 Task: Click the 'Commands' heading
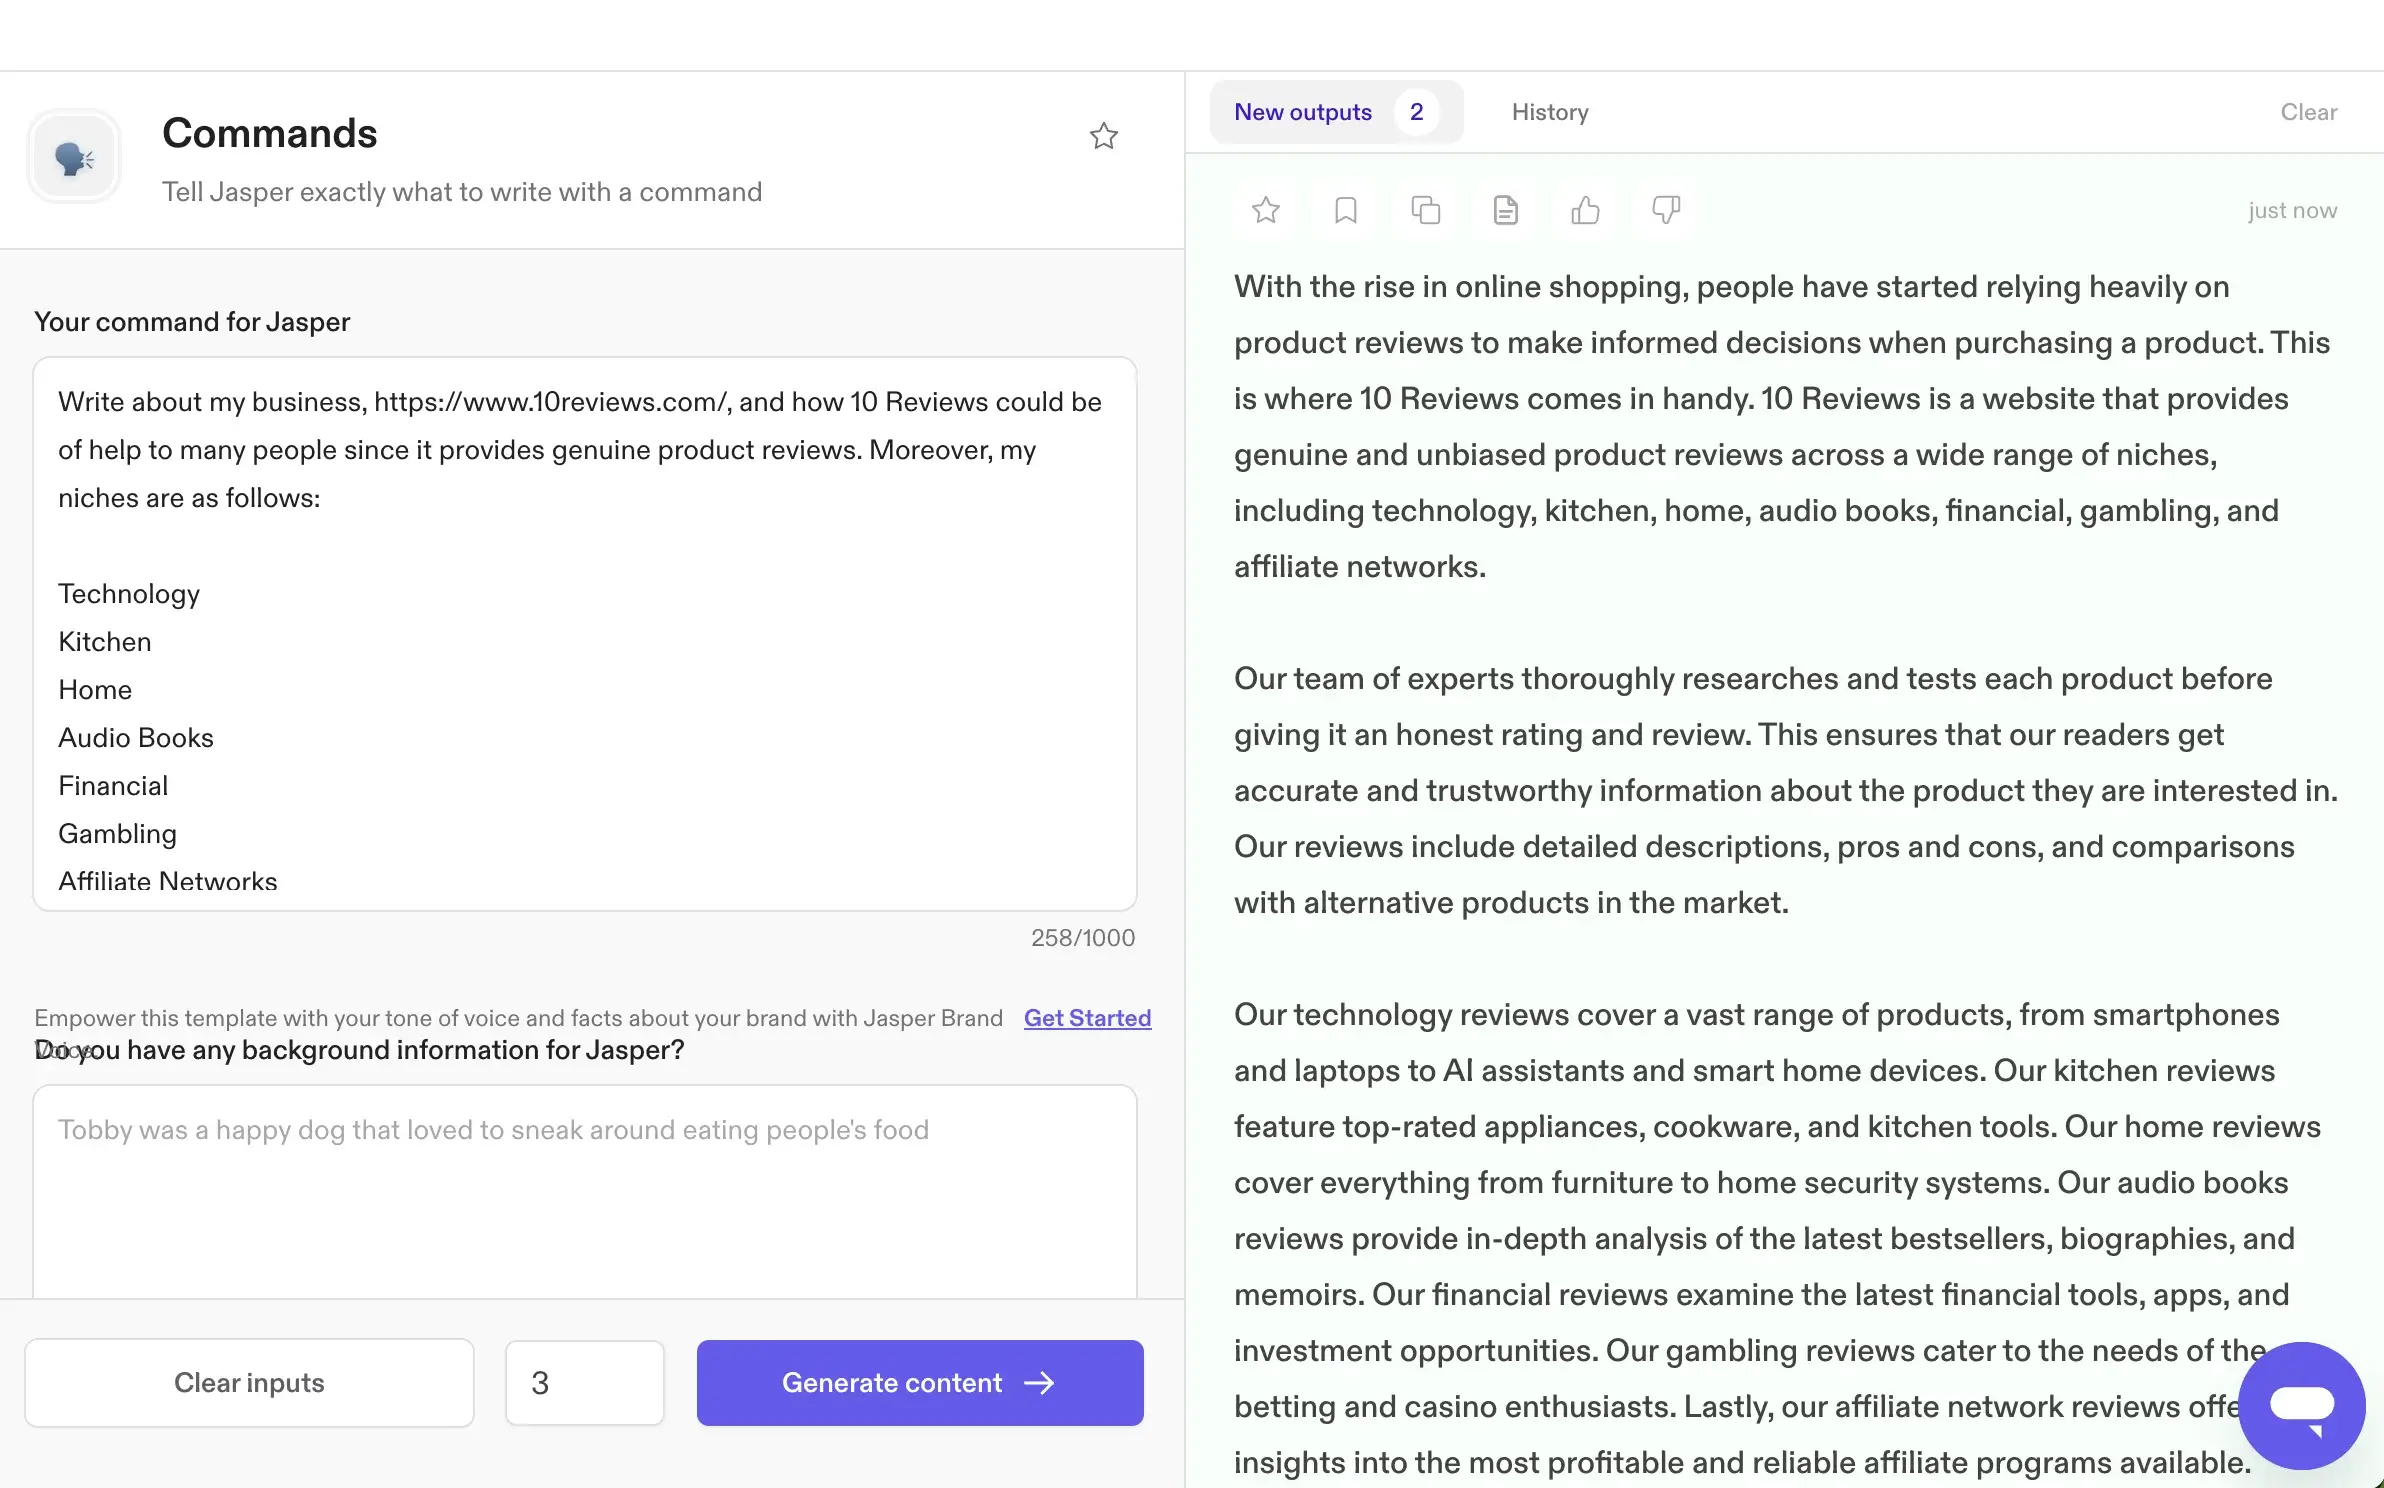270,133
